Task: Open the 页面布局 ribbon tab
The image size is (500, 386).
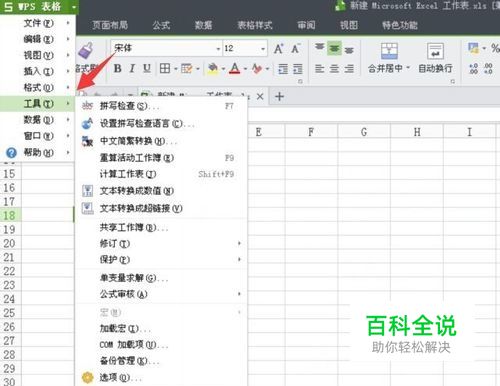Action: 110,25
